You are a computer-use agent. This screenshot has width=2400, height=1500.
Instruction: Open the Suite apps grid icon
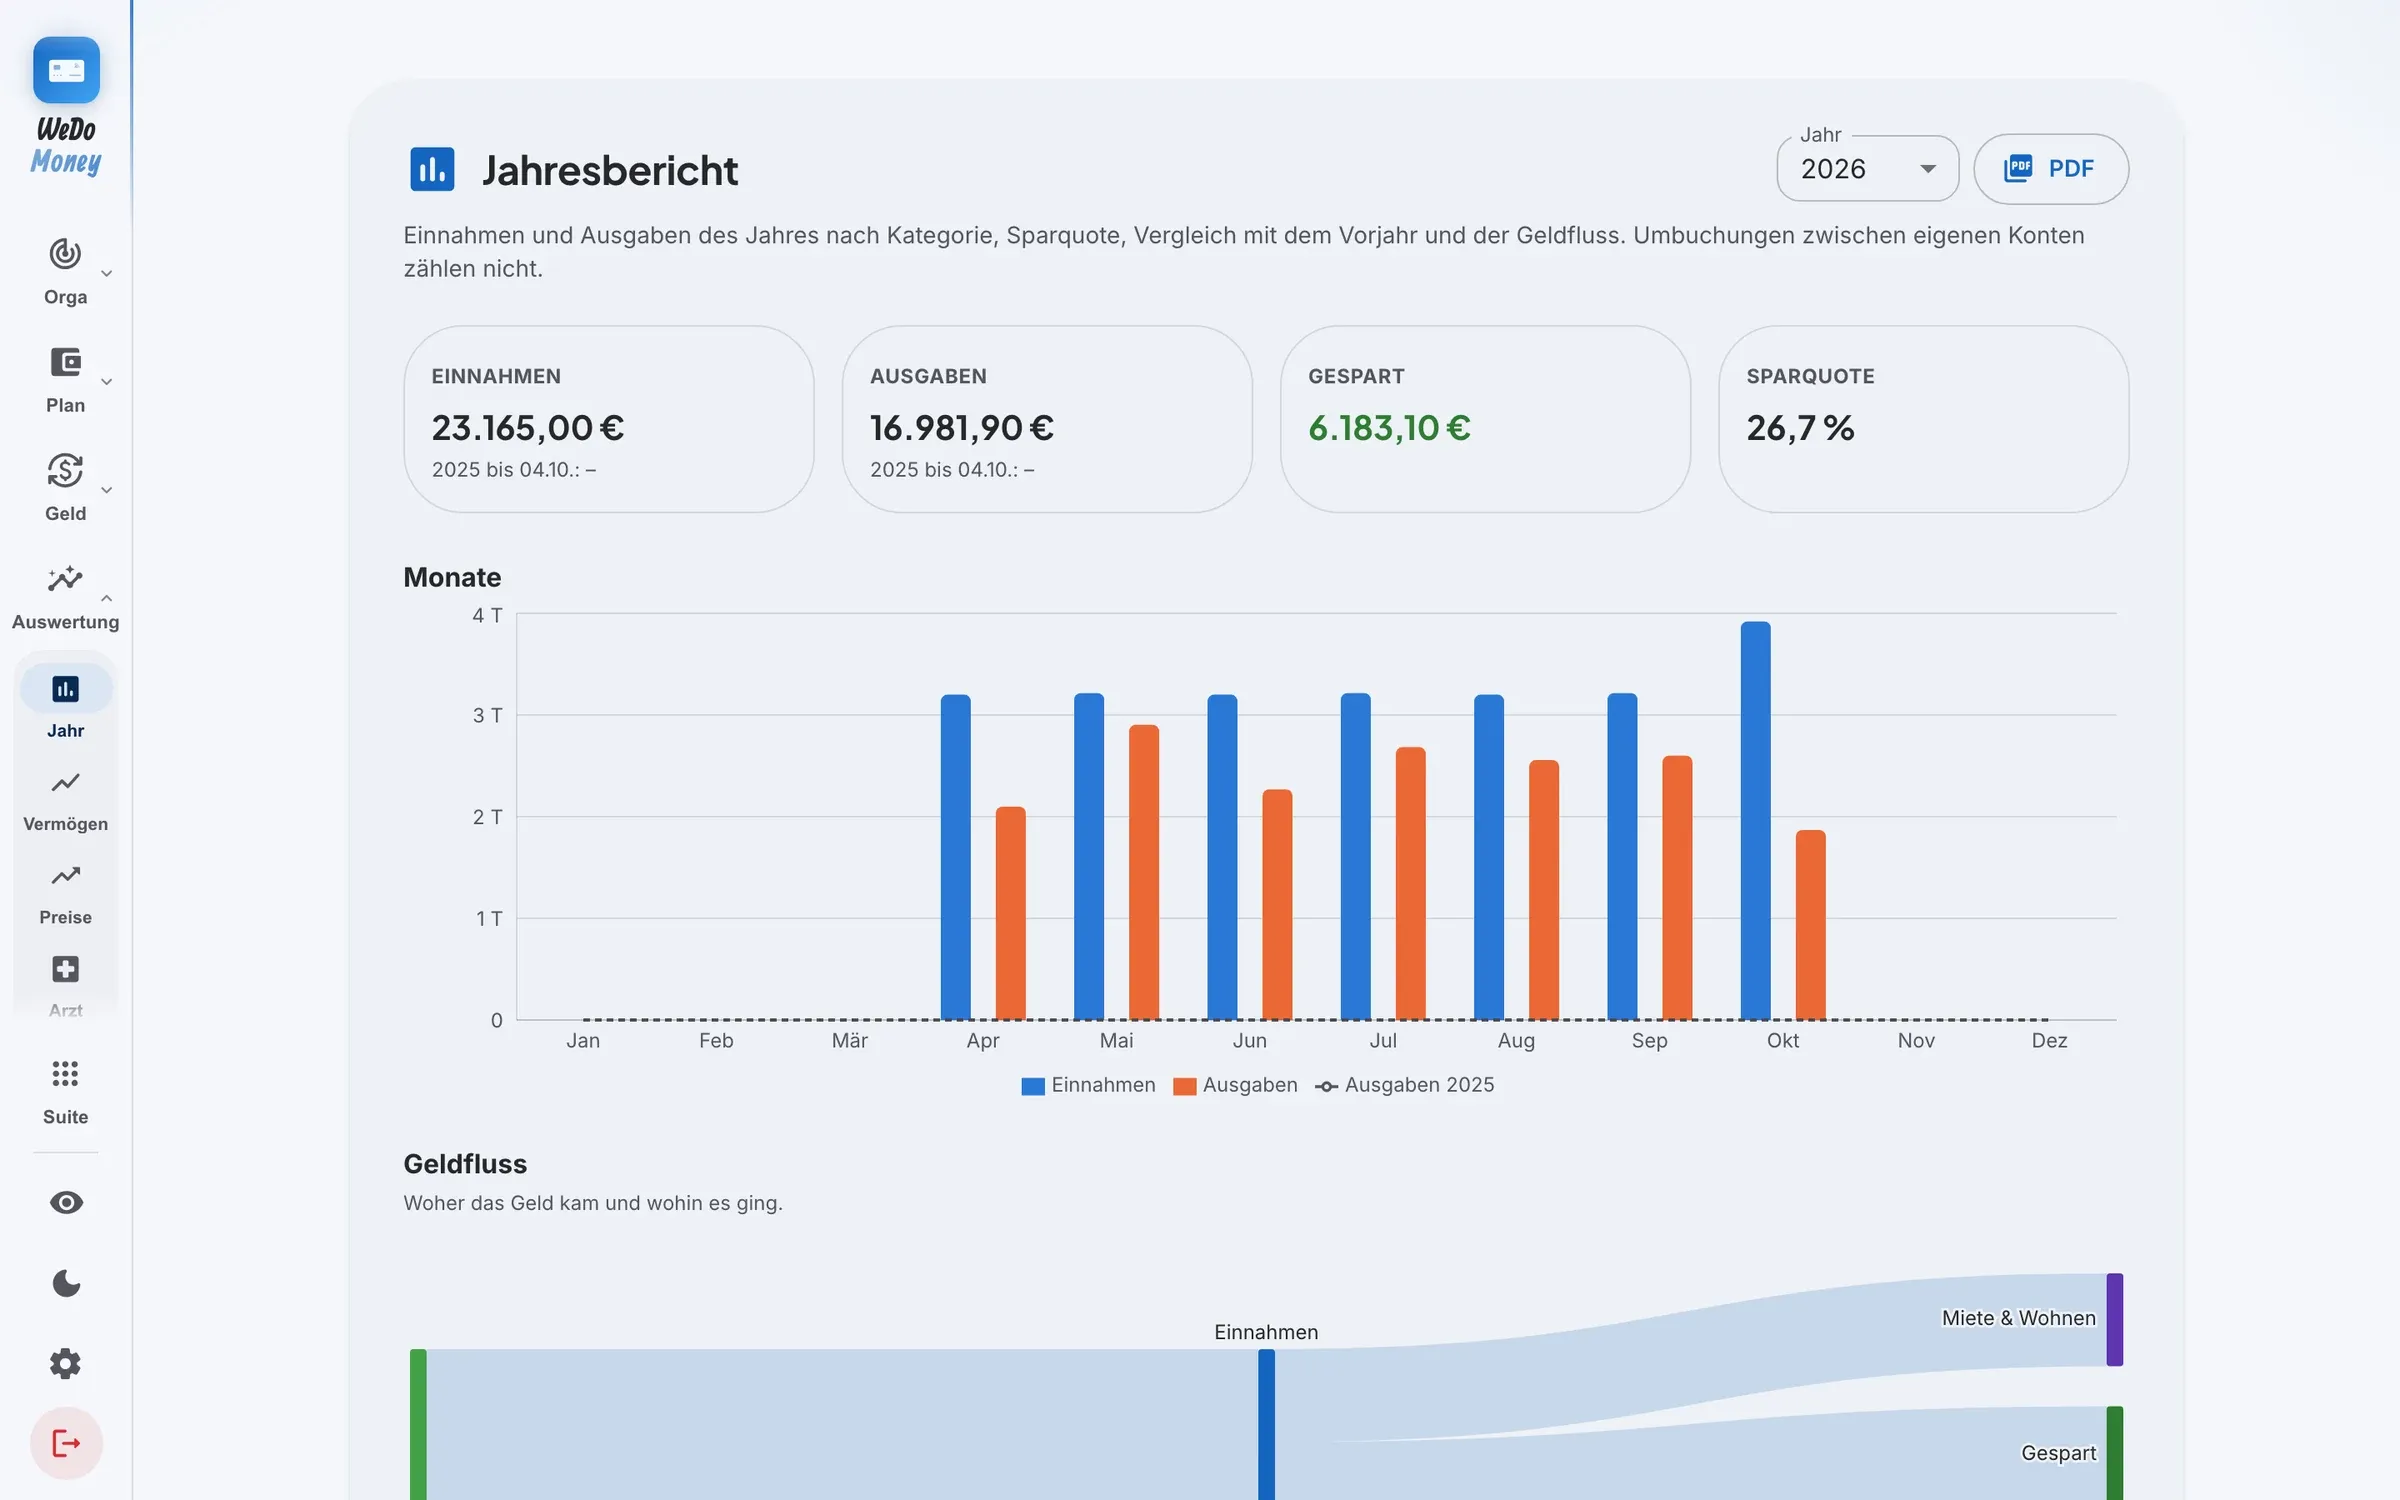(x=65, y=1074)
